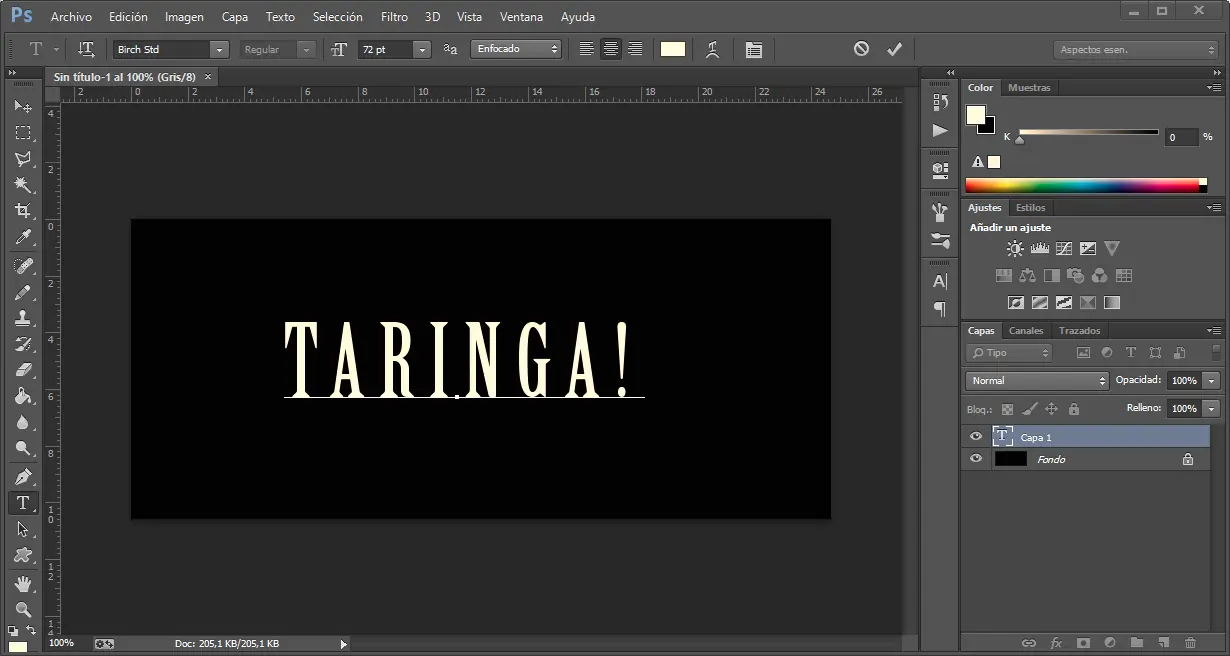Viewport: 1230px width, 656px height.
Task: Select the History Brush tool
Action: [x=23, y=344]
